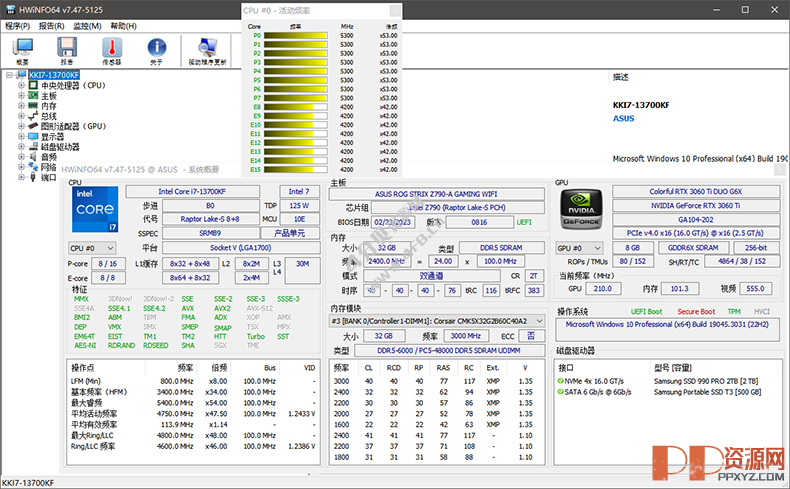Click the HWiNFO64 title bar app icon
Screen dimensions: 790x489
(10, 10)
